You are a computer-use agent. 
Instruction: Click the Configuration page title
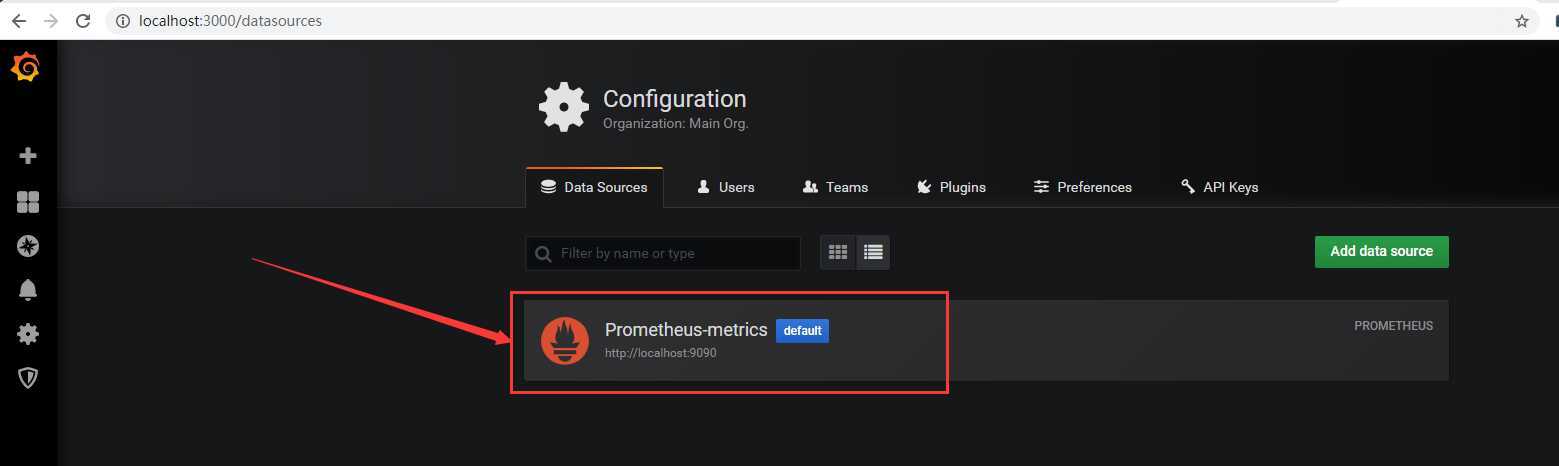pos(675,99)
